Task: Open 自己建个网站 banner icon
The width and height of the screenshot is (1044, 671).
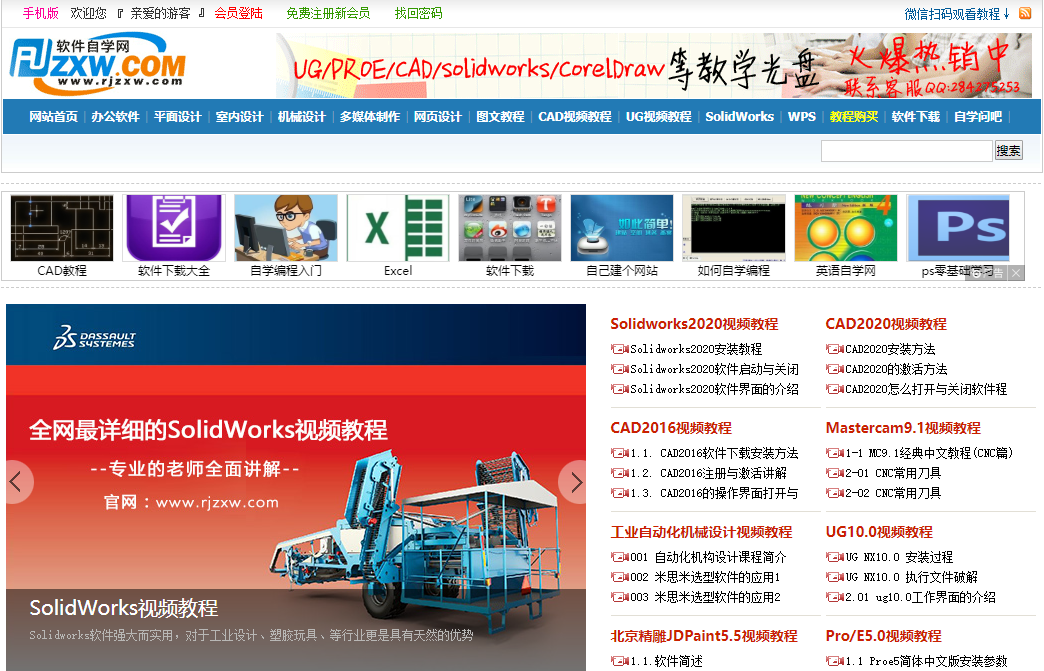Action: (622, 228)
